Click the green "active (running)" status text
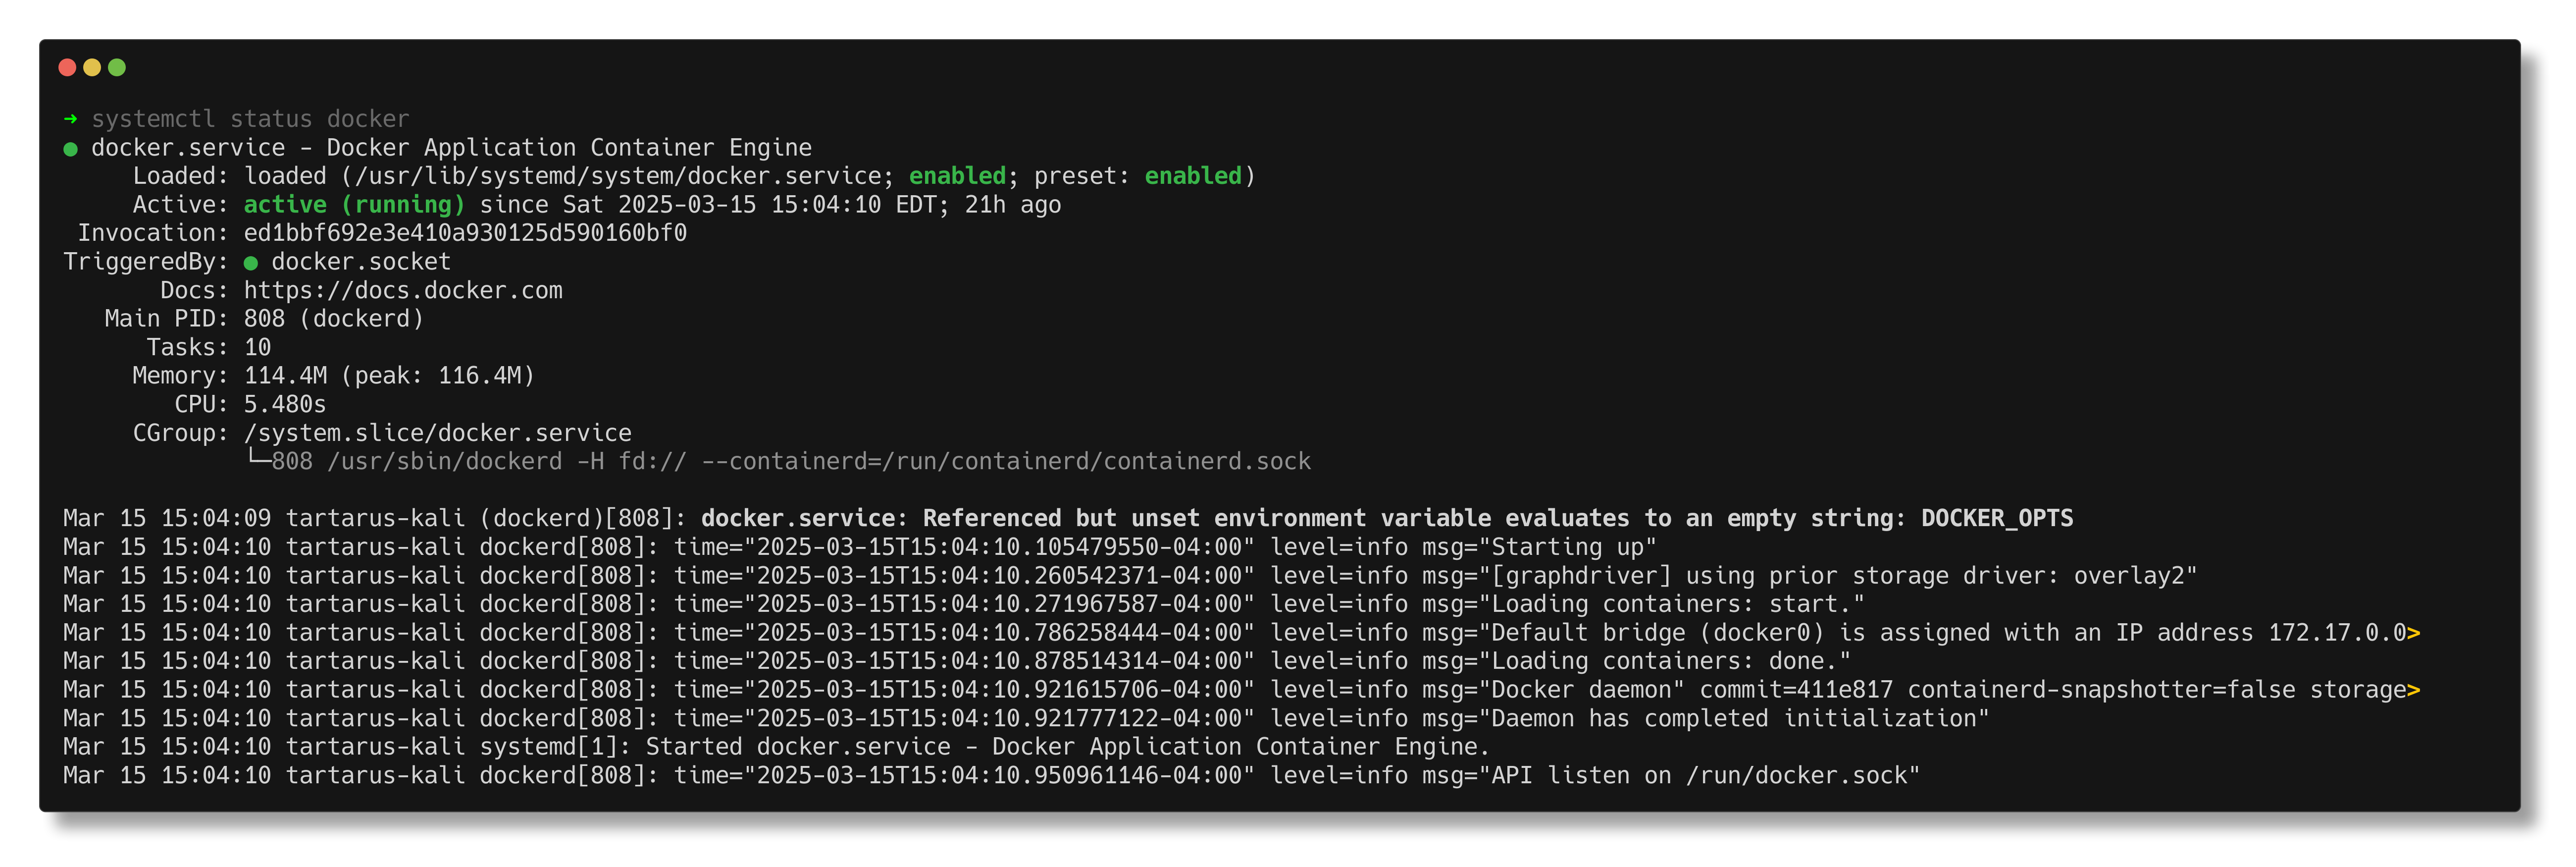This screenshot has height=867, width=2576. (354, 205)
